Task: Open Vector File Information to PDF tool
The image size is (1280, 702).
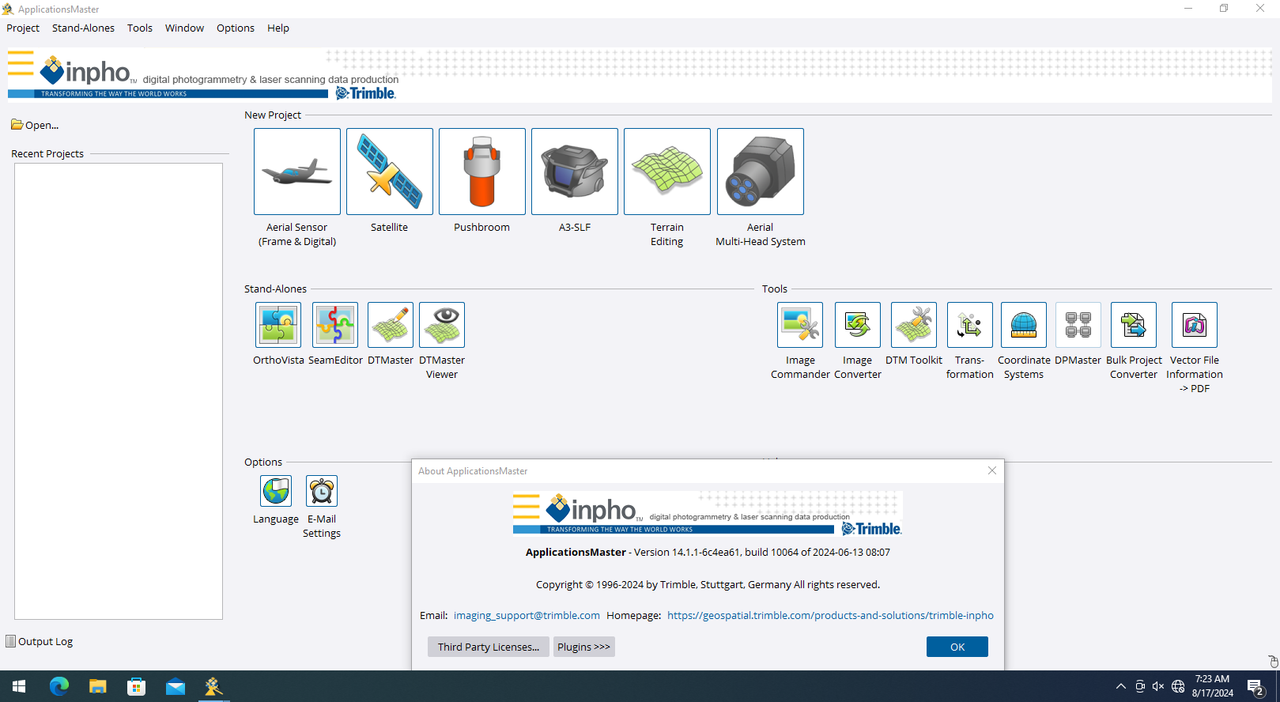Action: point(1194,325)
